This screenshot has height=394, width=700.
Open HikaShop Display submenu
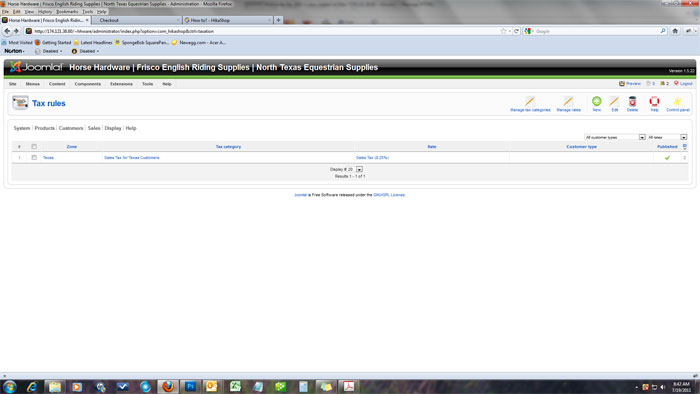click(113, 128)
